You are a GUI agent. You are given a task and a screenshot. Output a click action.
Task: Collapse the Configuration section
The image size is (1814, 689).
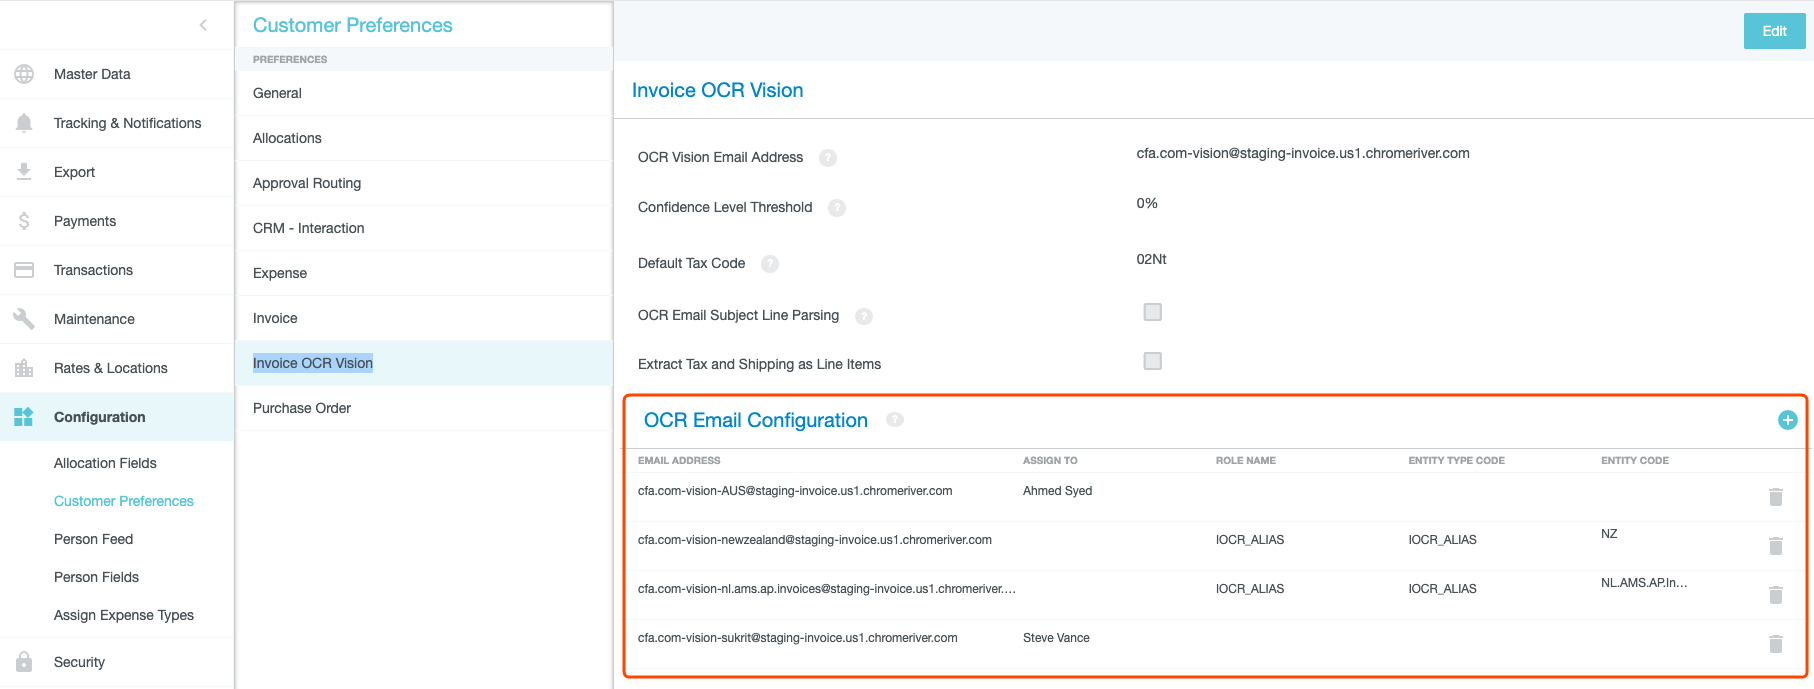[99, 417]
